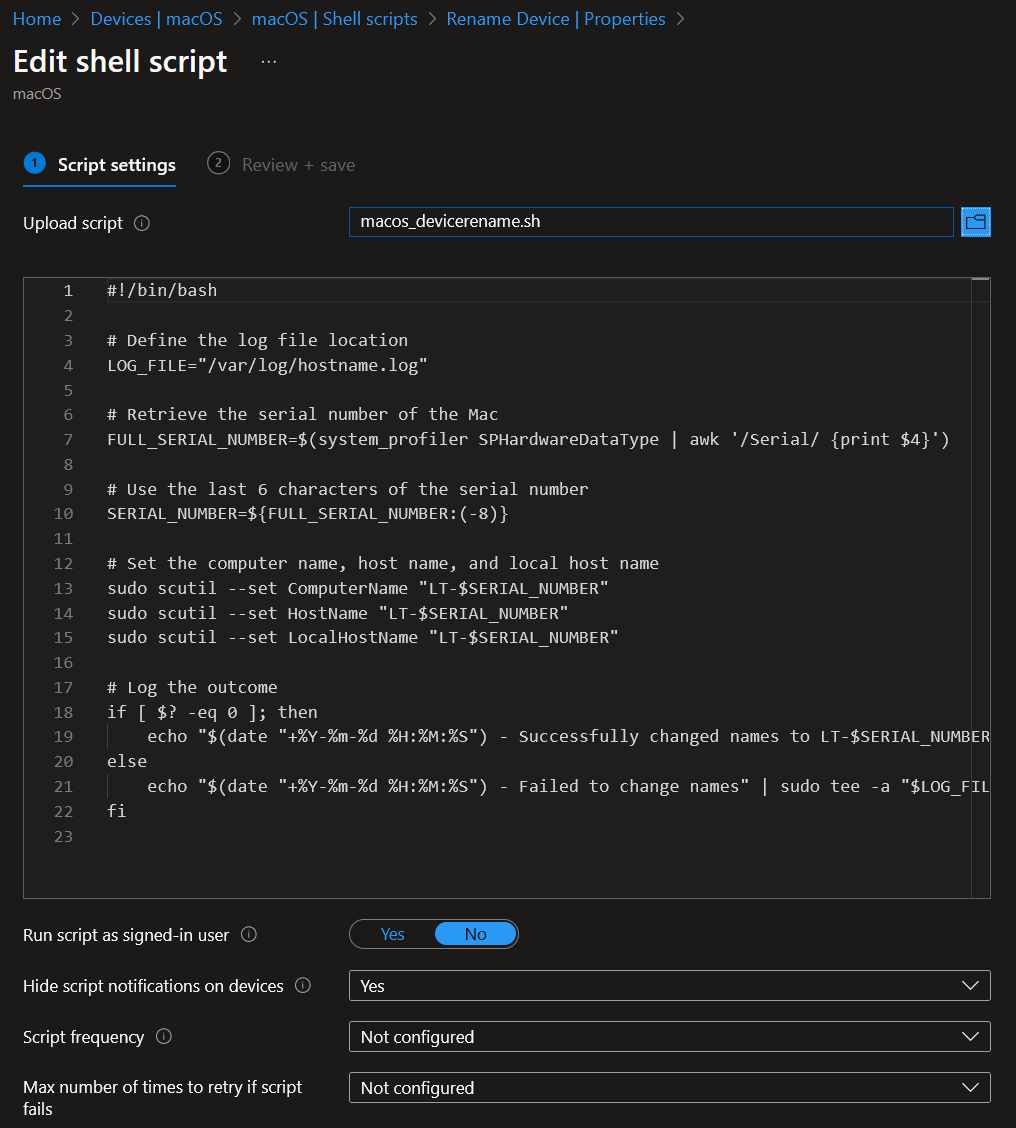Image resolution: width=1016 pixels, height=1128 pixels.
Task: Keep No selected on the signed-in user toggle
Action: click(475, 934)
